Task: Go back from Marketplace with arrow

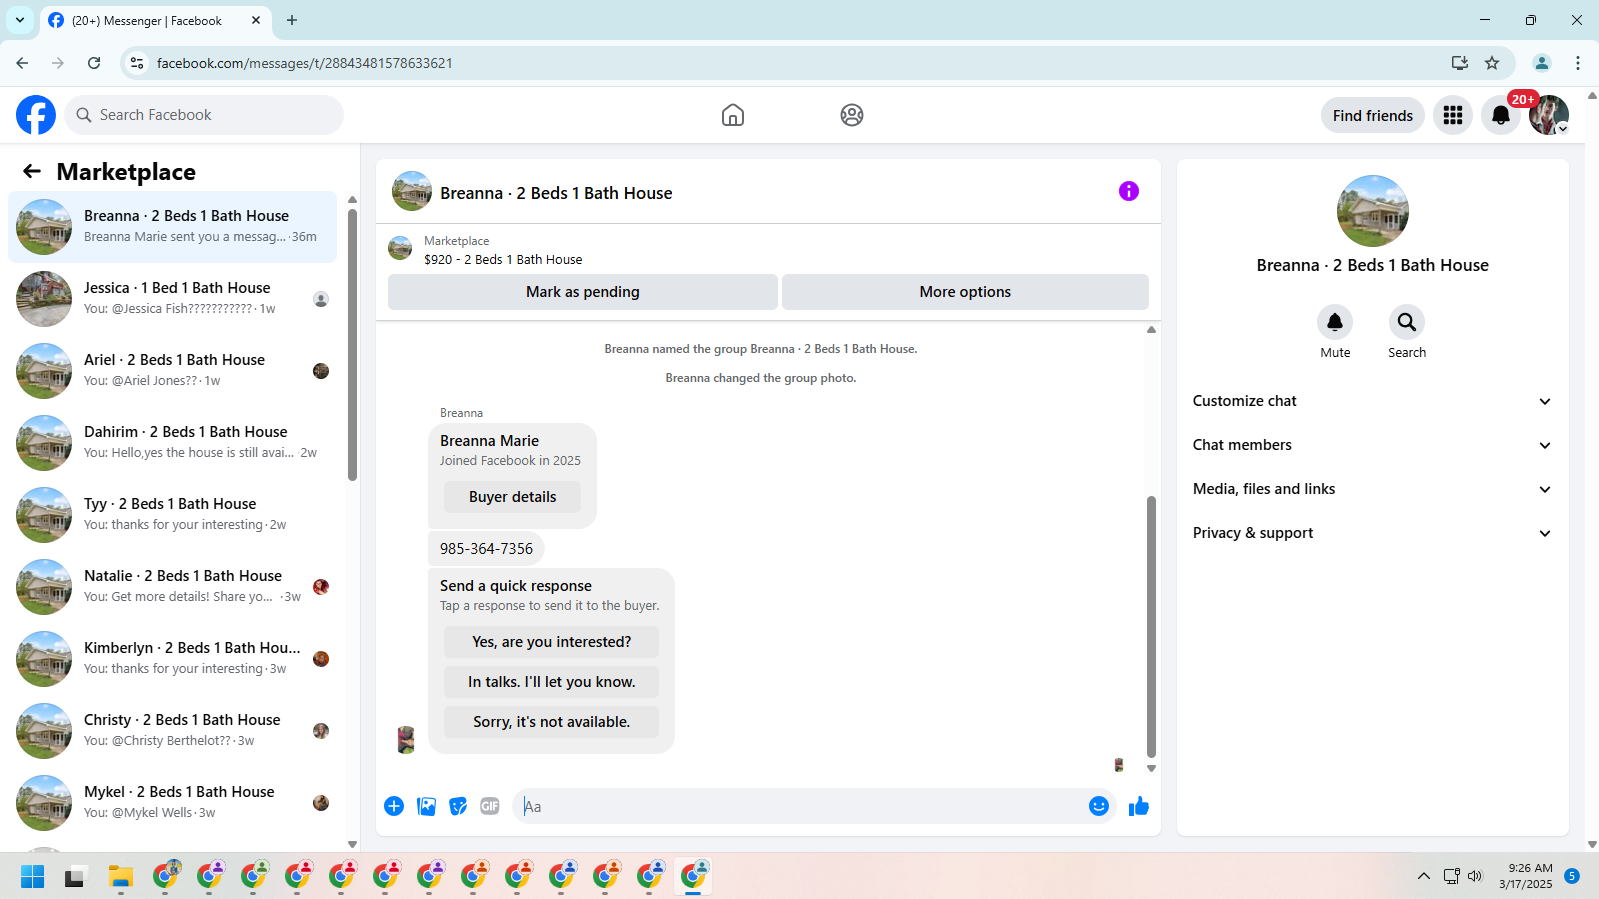Action: (x=32, y=171)
